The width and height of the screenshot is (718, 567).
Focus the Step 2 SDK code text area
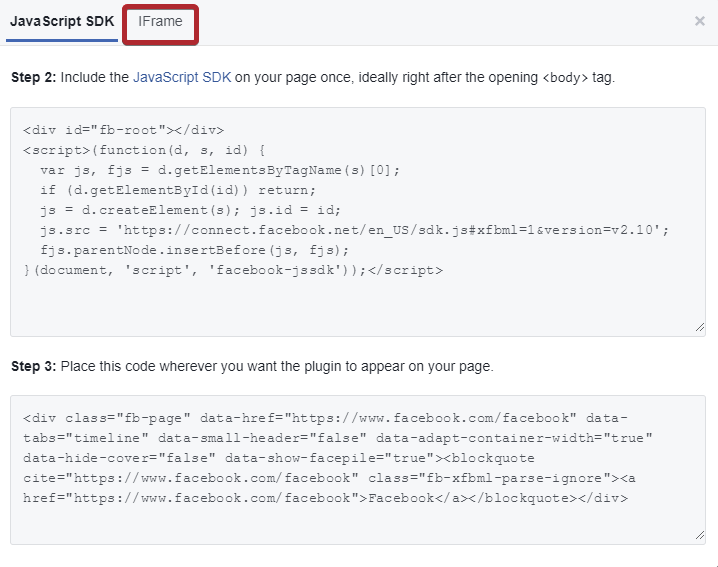pos(358,222)
